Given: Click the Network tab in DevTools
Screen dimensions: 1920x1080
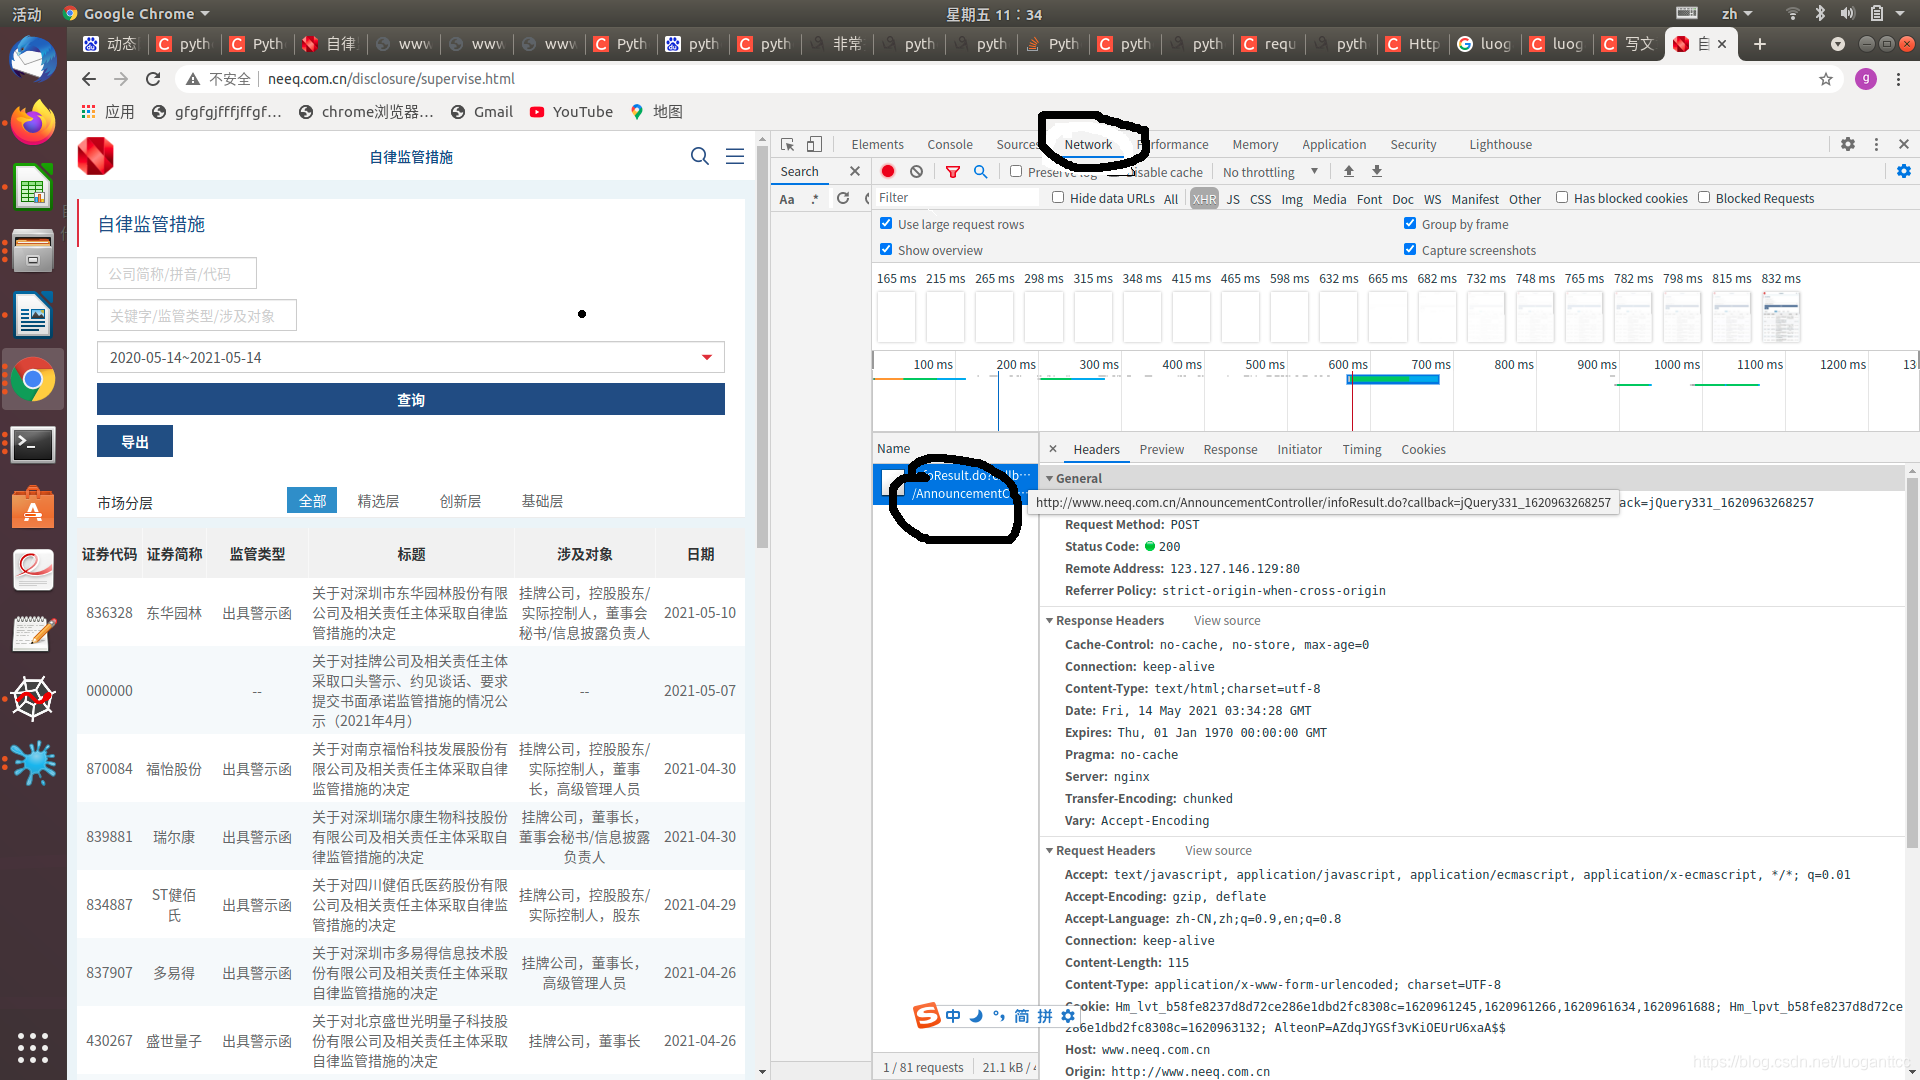Looking at the screenshot, I should pos(1087,144).
